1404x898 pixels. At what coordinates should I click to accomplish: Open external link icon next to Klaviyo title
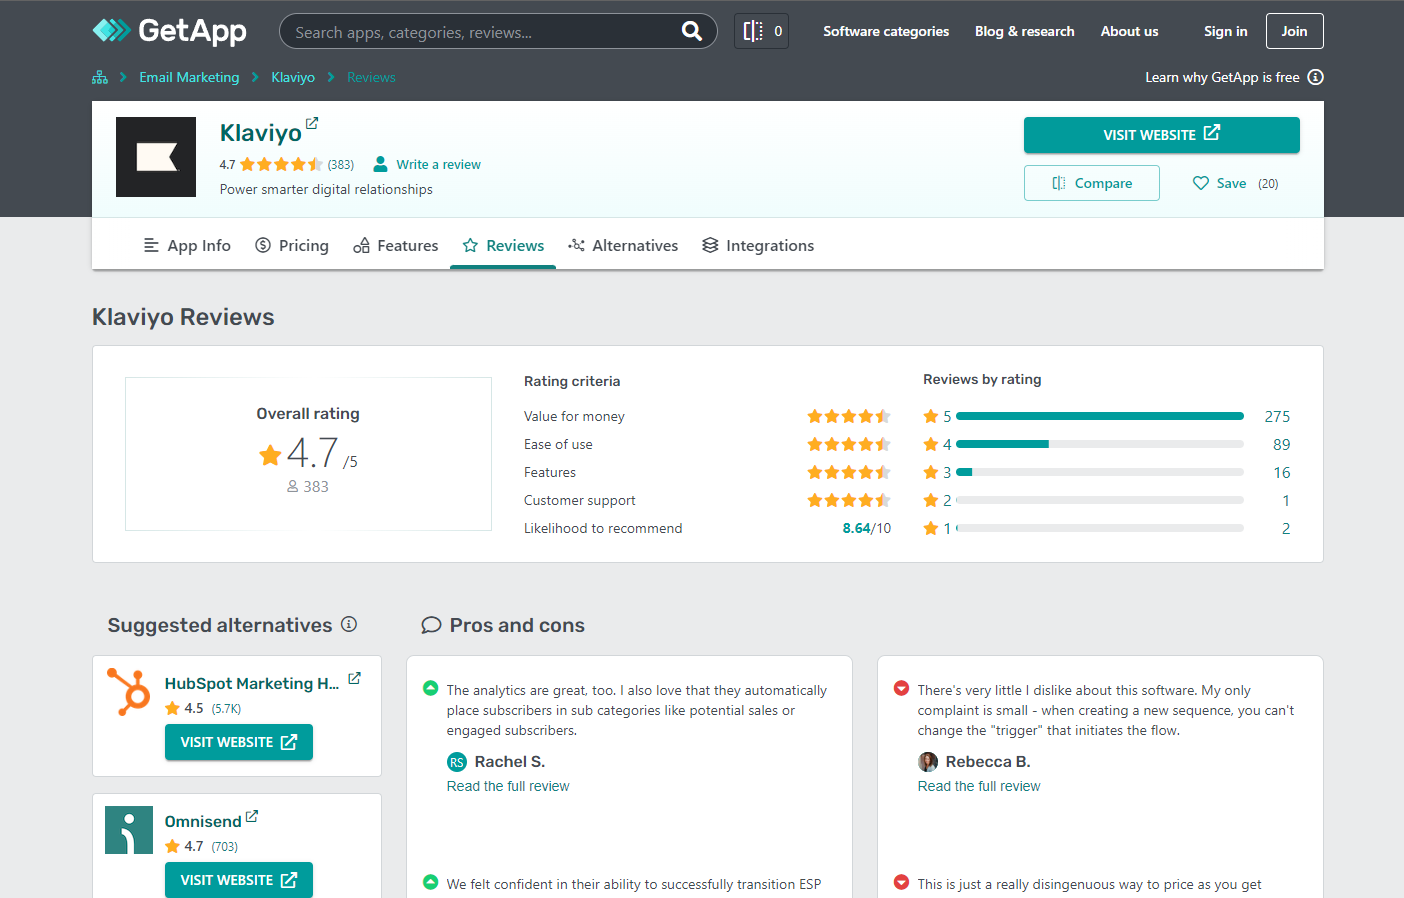point(312,123)
